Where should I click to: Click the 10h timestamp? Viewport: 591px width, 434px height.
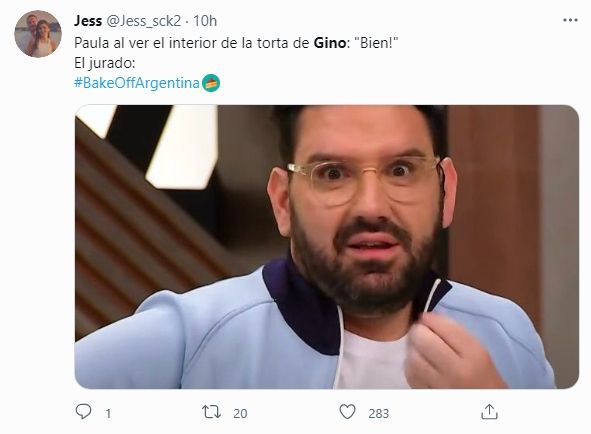205,21
